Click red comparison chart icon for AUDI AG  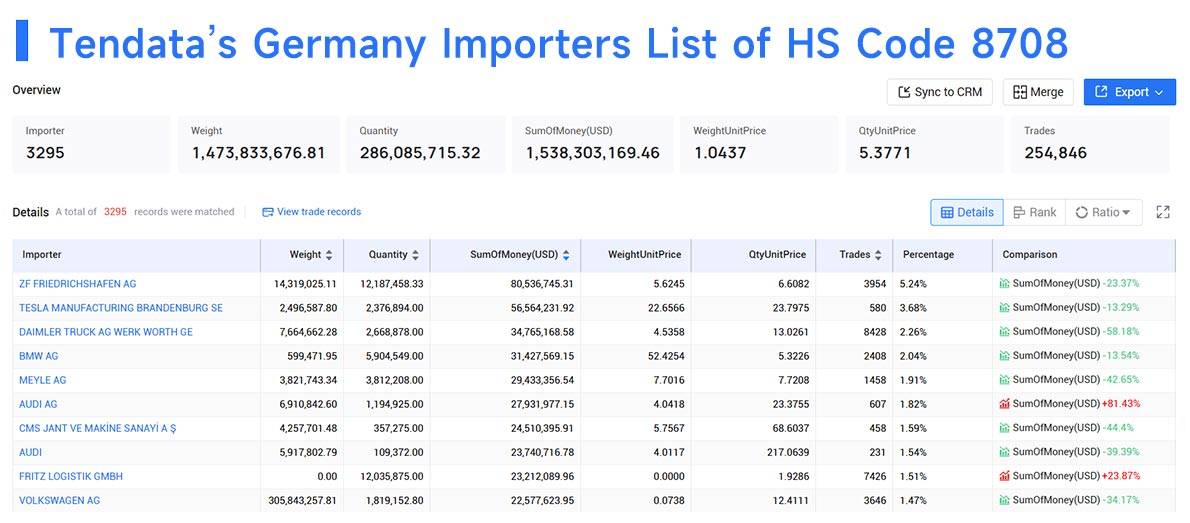point(1005,405)
